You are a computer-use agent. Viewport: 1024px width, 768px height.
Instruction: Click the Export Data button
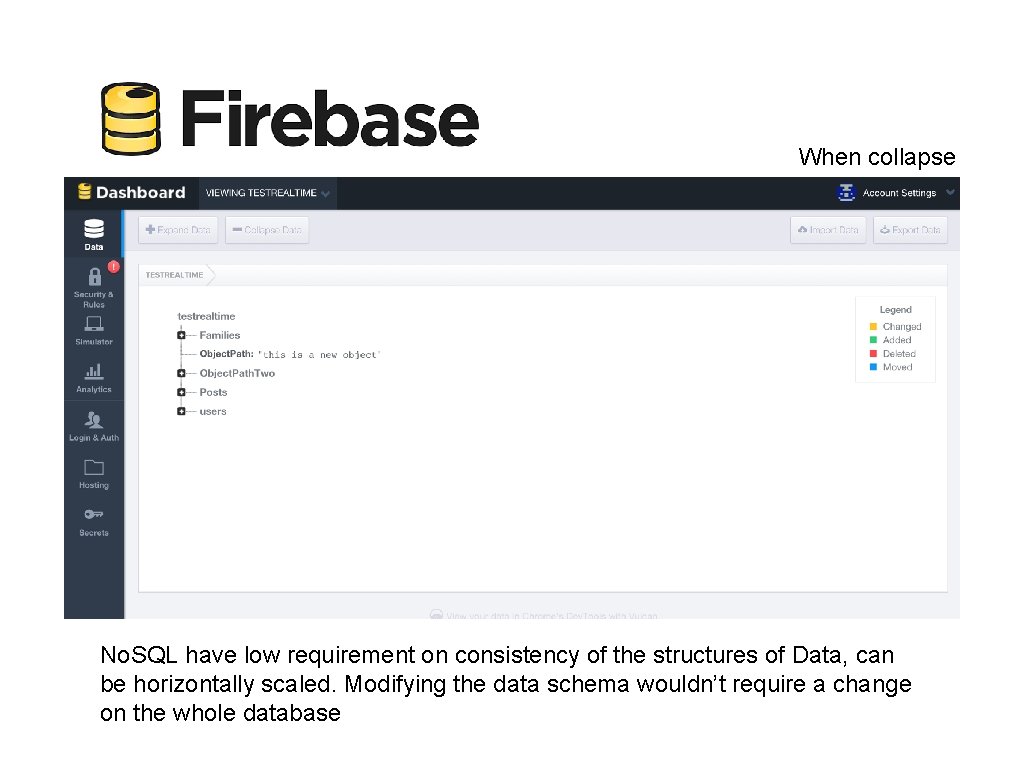tap(910, 229)
